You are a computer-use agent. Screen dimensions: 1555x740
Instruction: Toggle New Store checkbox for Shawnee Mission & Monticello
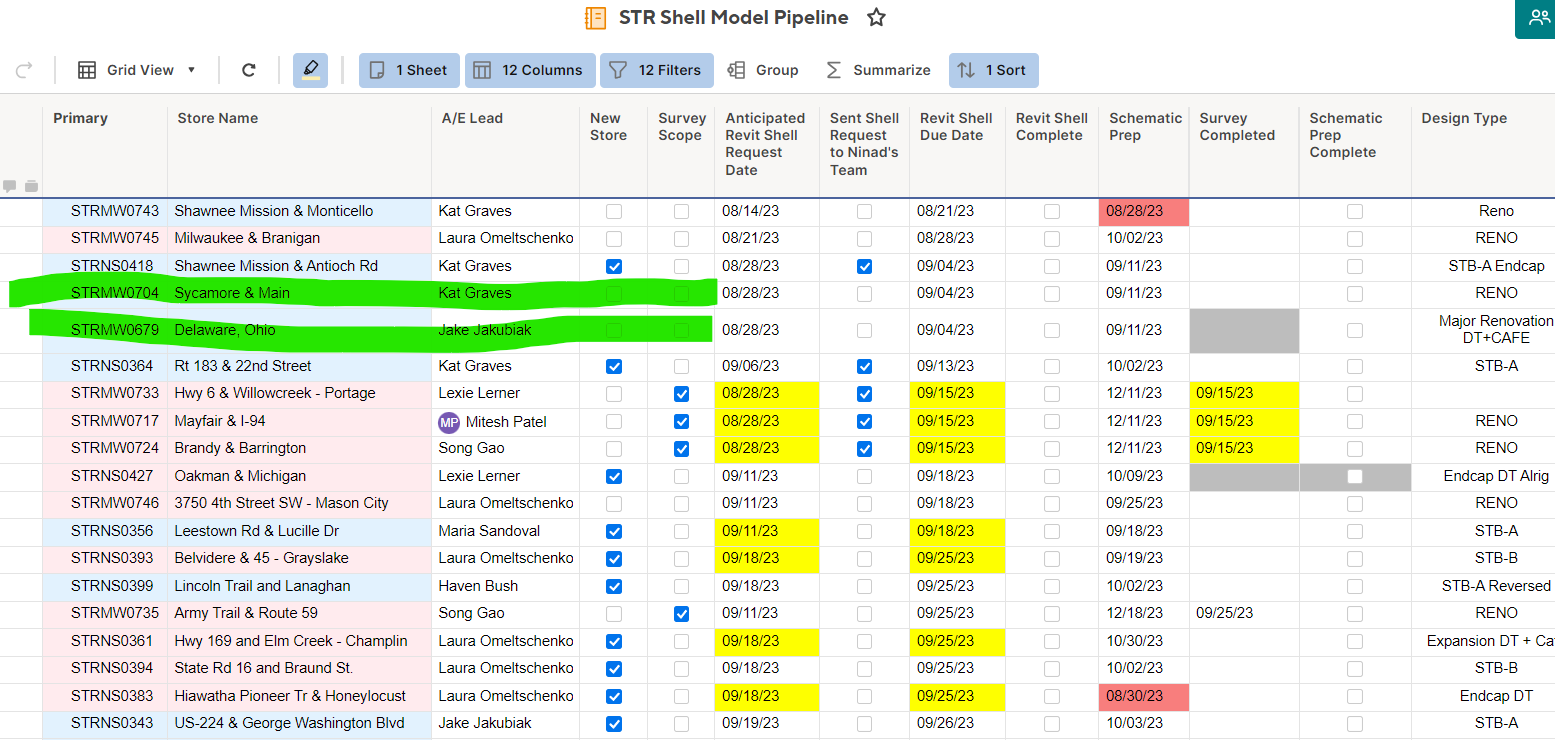click(x=614, y=211)
